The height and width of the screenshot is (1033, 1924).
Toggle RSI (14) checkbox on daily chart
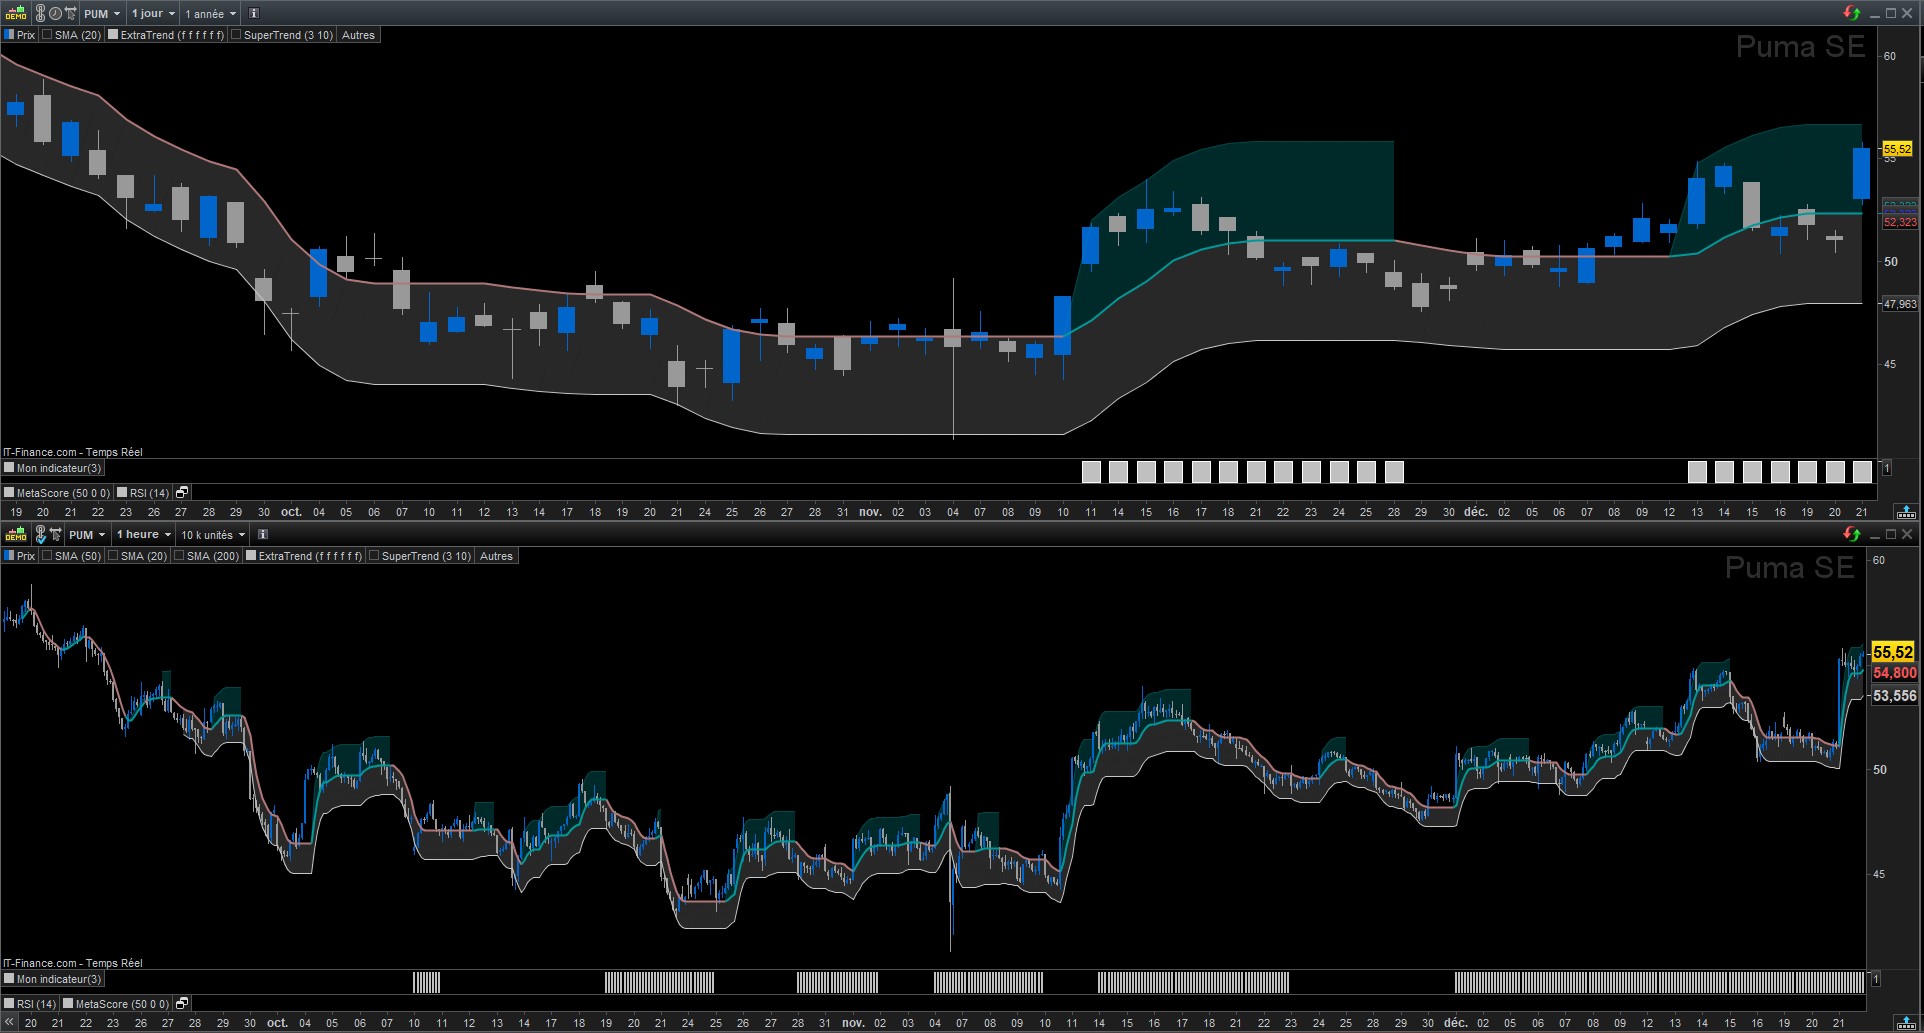(122, 493)
